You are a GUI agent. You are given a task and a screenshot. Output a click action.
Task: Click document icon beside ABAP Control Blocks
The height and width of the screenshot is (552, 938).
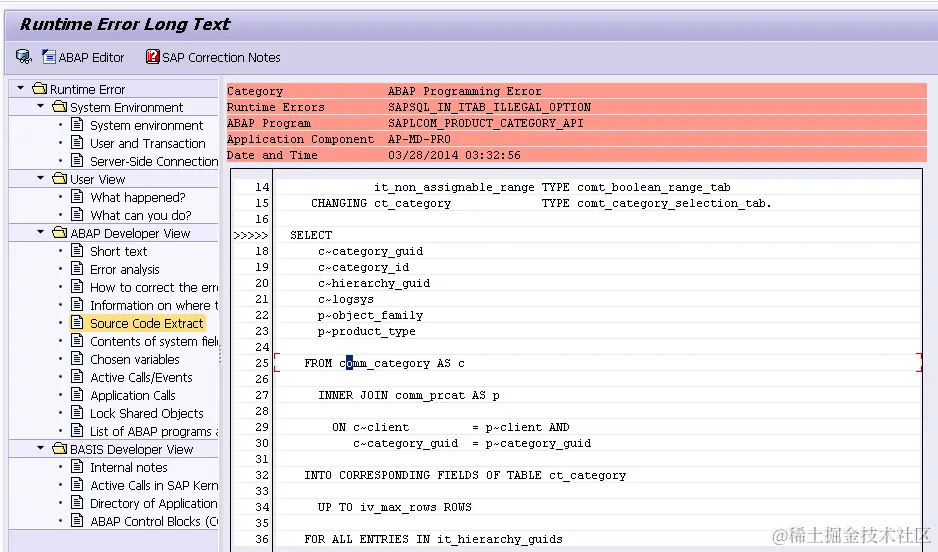tap(77, 520)
